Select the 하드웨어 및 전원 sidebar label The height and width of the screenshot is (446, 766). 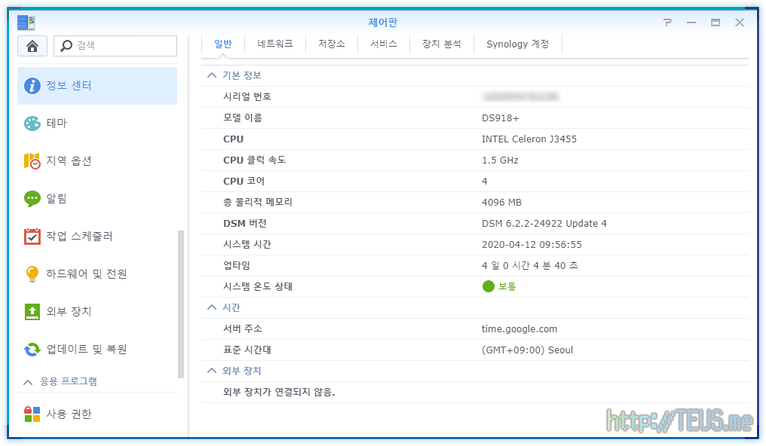[x=86, y=274]
